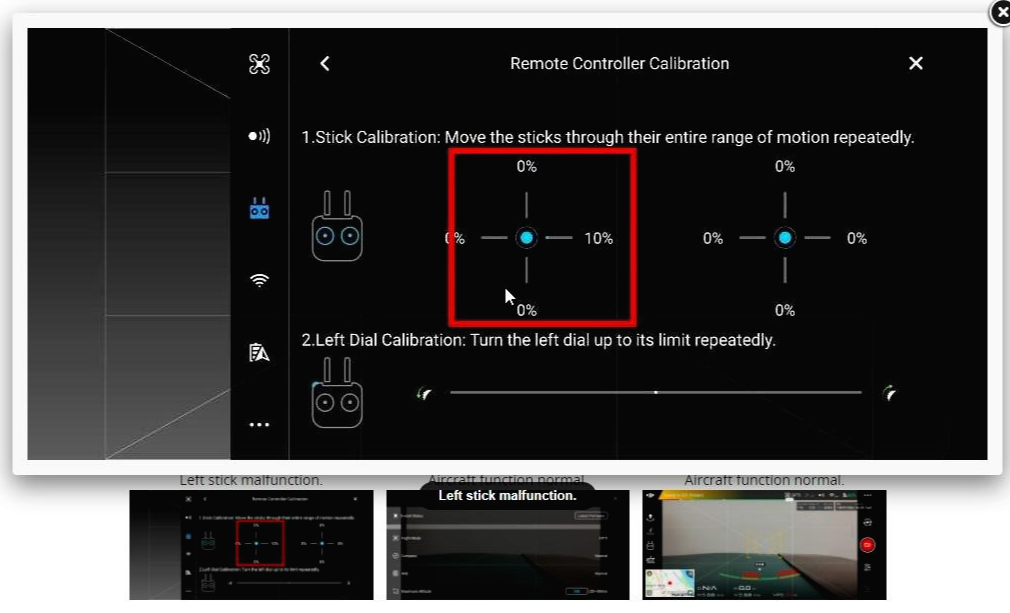This screenshot has height=613, width=1010.
Task: Close the enlarged image lightbox overlay
Action: click(x=1000, y=12)
